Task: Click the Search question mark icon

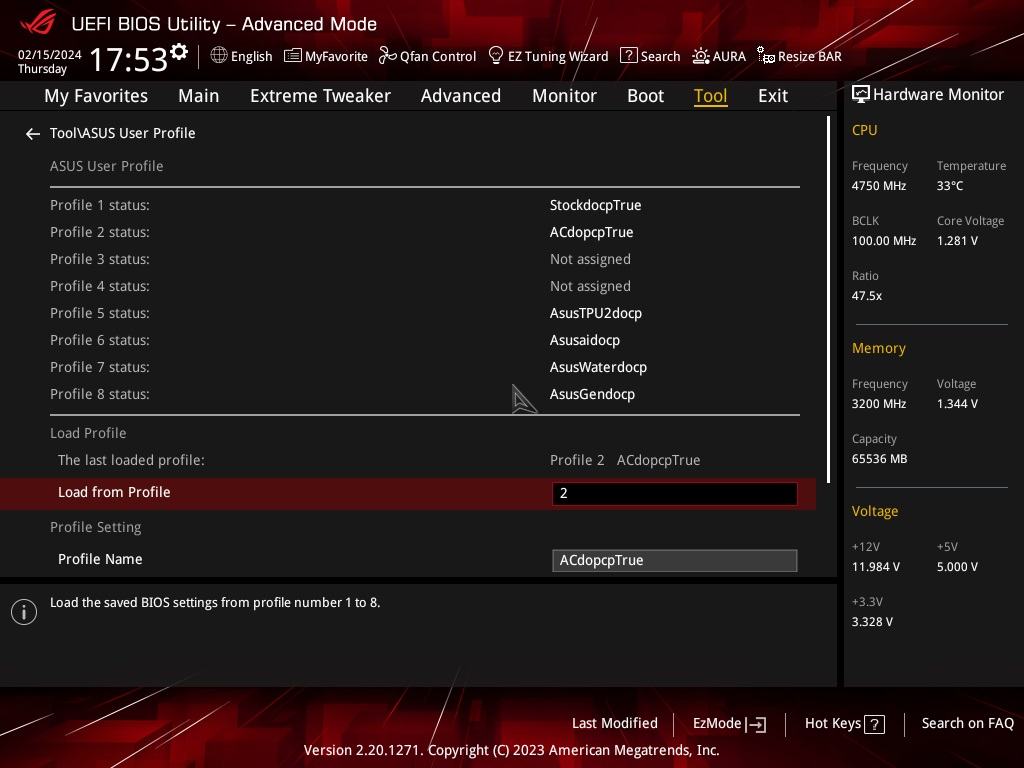Action: point(628,56)
